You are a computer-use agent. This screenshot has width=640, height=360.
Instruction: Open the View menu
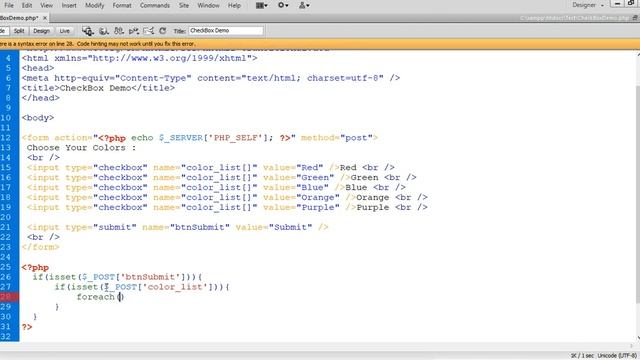47,5
